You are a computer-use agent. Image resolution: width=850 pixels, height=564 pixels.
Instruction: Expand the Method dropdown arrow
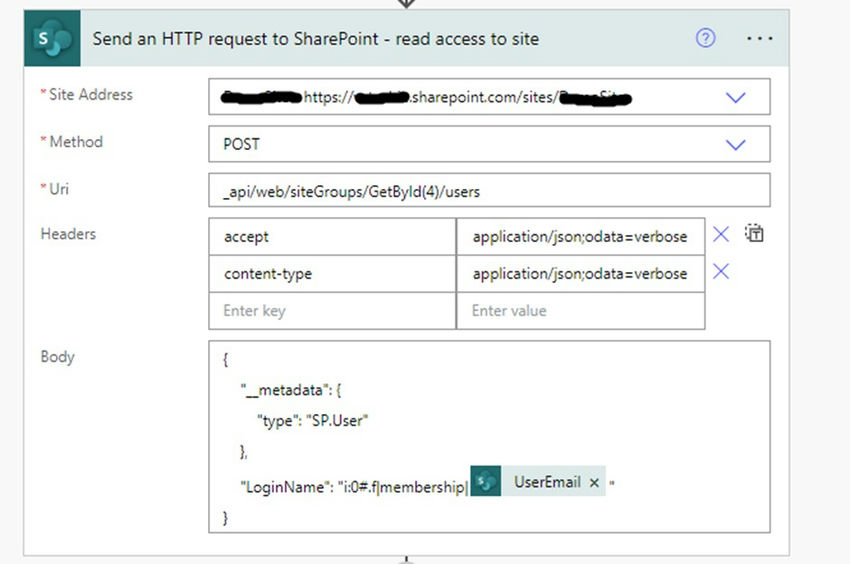tap(736, 145)
